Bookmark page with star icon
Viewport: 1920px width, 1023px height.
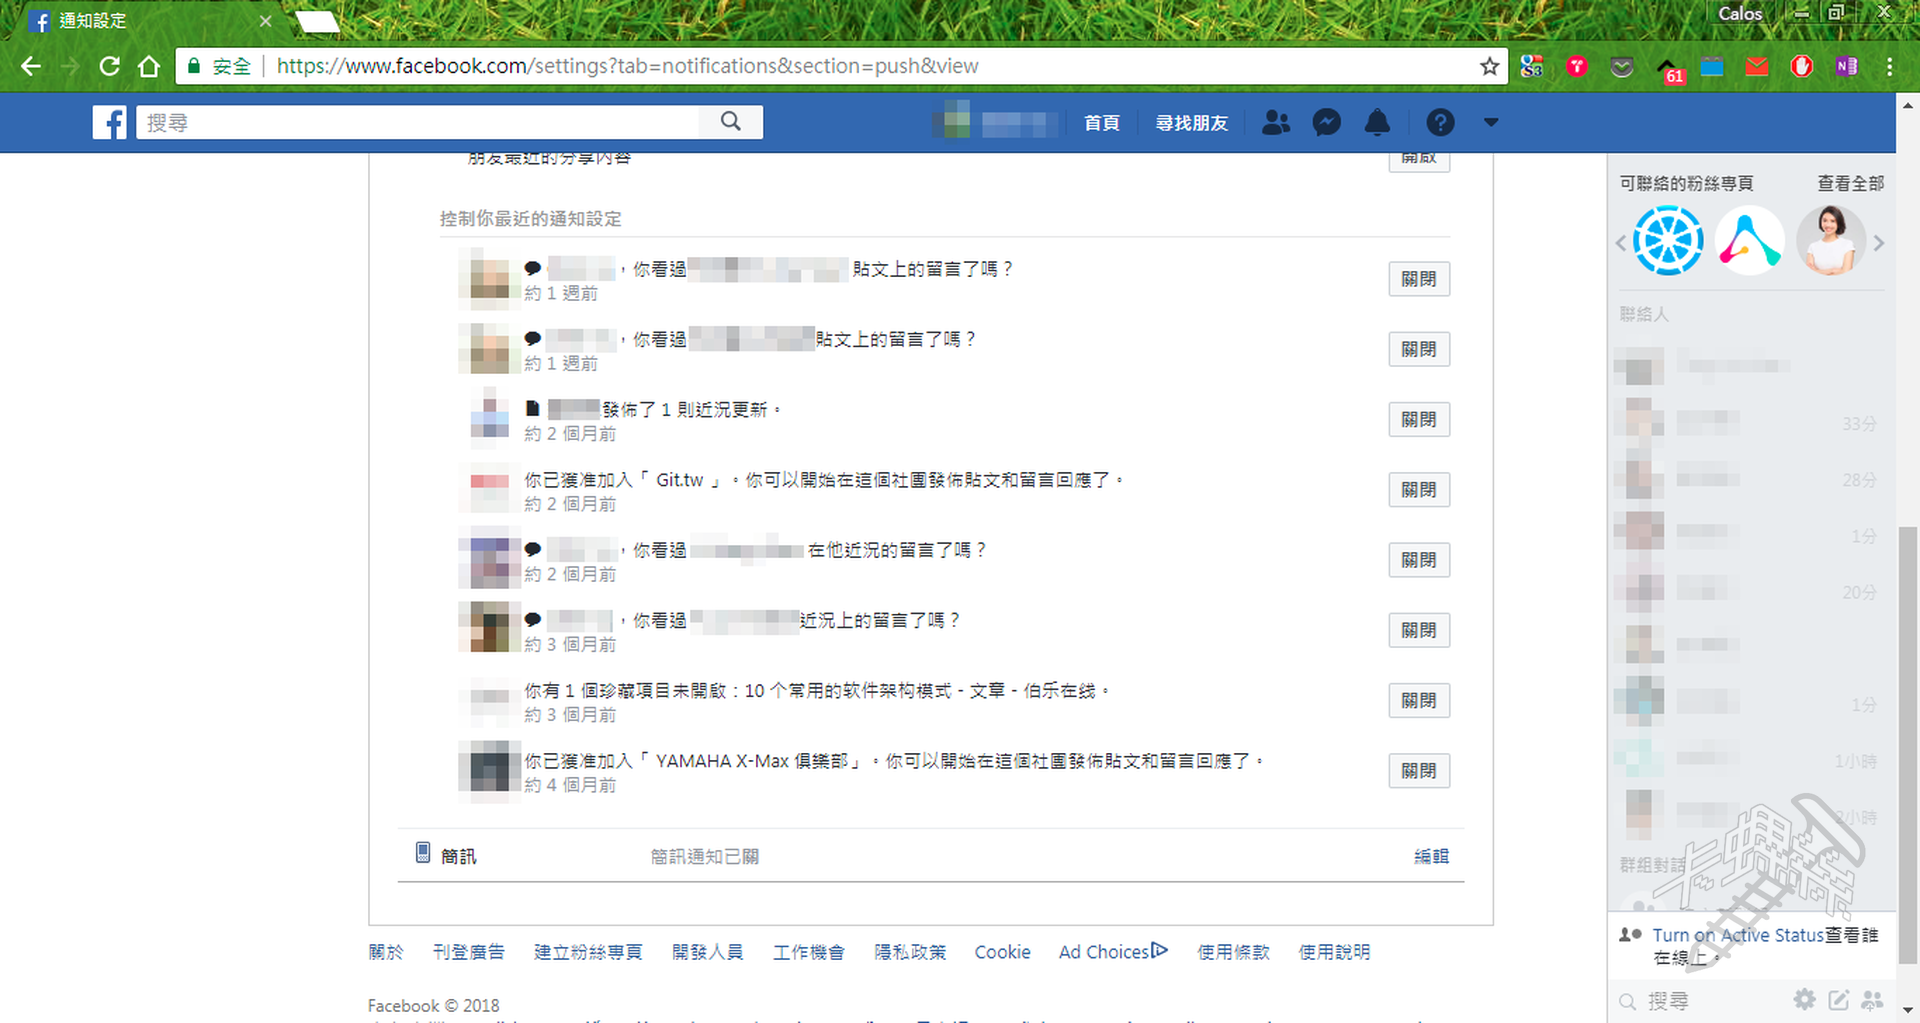click(1489, 66)
